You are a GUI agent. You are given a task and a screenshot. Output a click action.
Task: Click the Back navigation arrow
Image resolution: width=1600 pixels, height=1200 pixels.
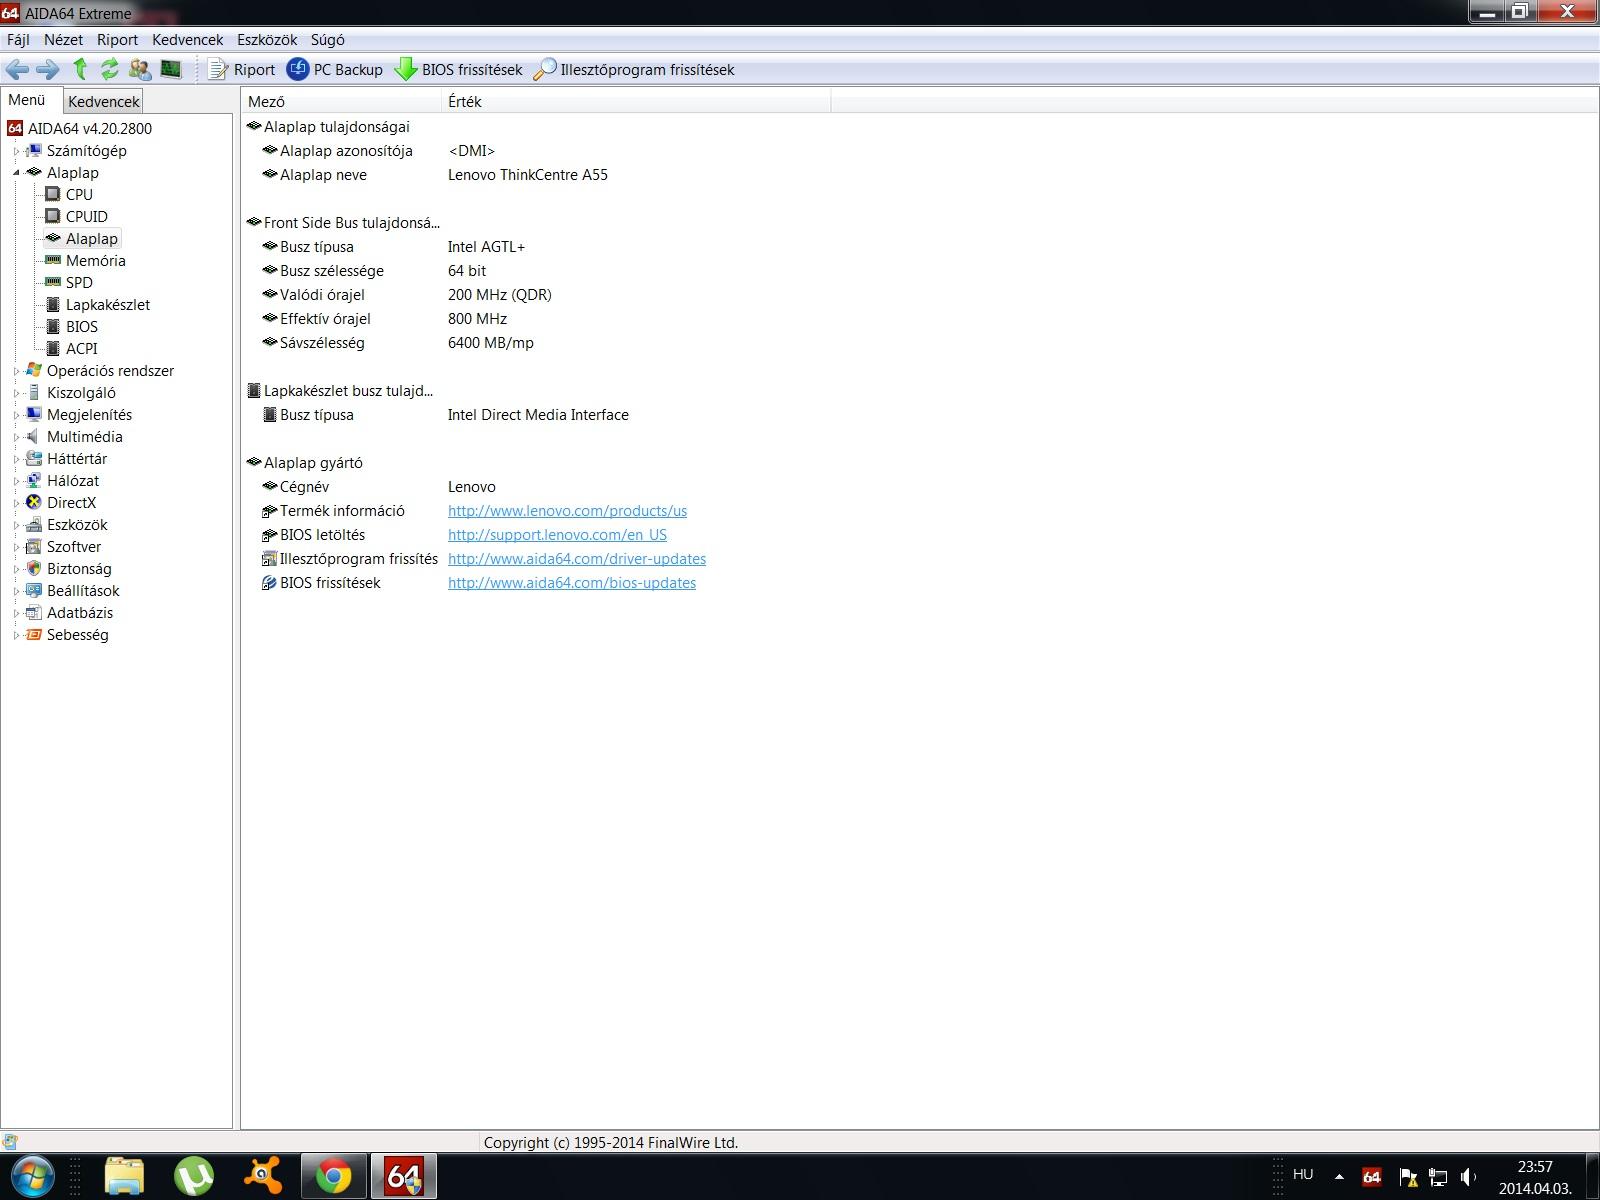pyautogui.click(x=17, y=69)
